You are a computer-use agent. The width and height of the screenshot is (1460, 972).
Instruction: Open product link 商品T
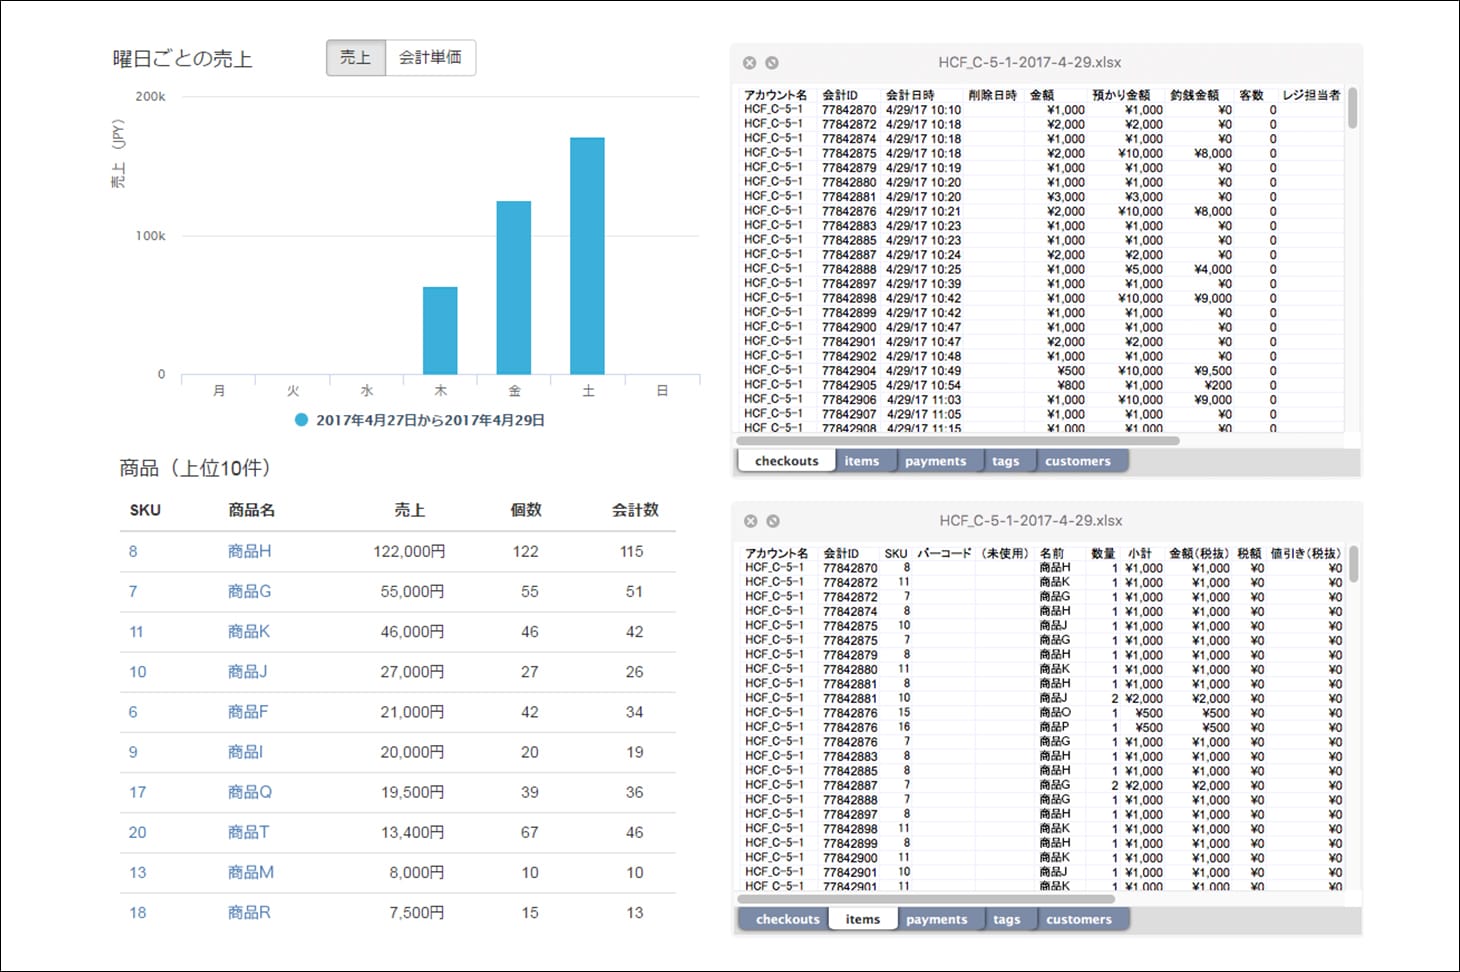point(248,832)
